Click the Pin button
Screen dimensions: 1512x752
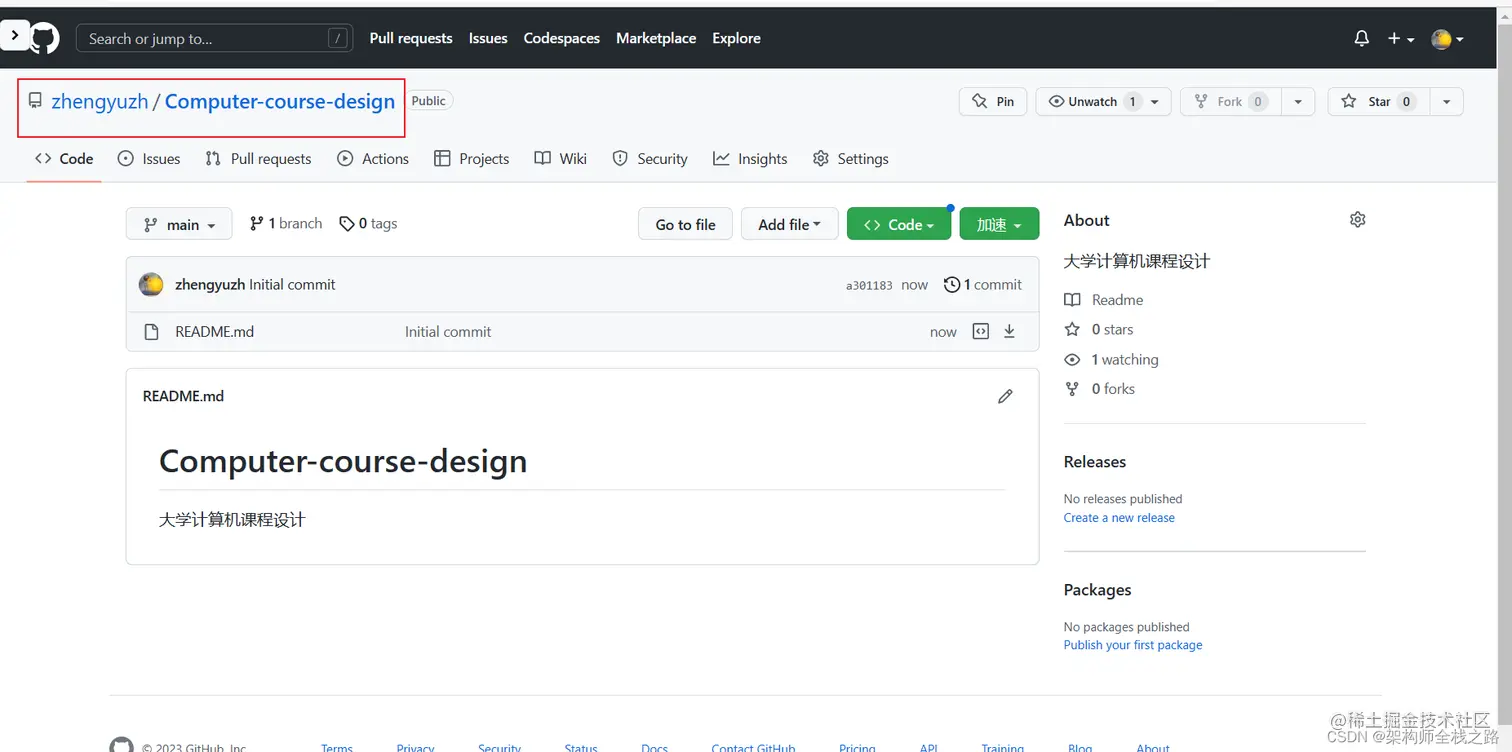point(993,101)
